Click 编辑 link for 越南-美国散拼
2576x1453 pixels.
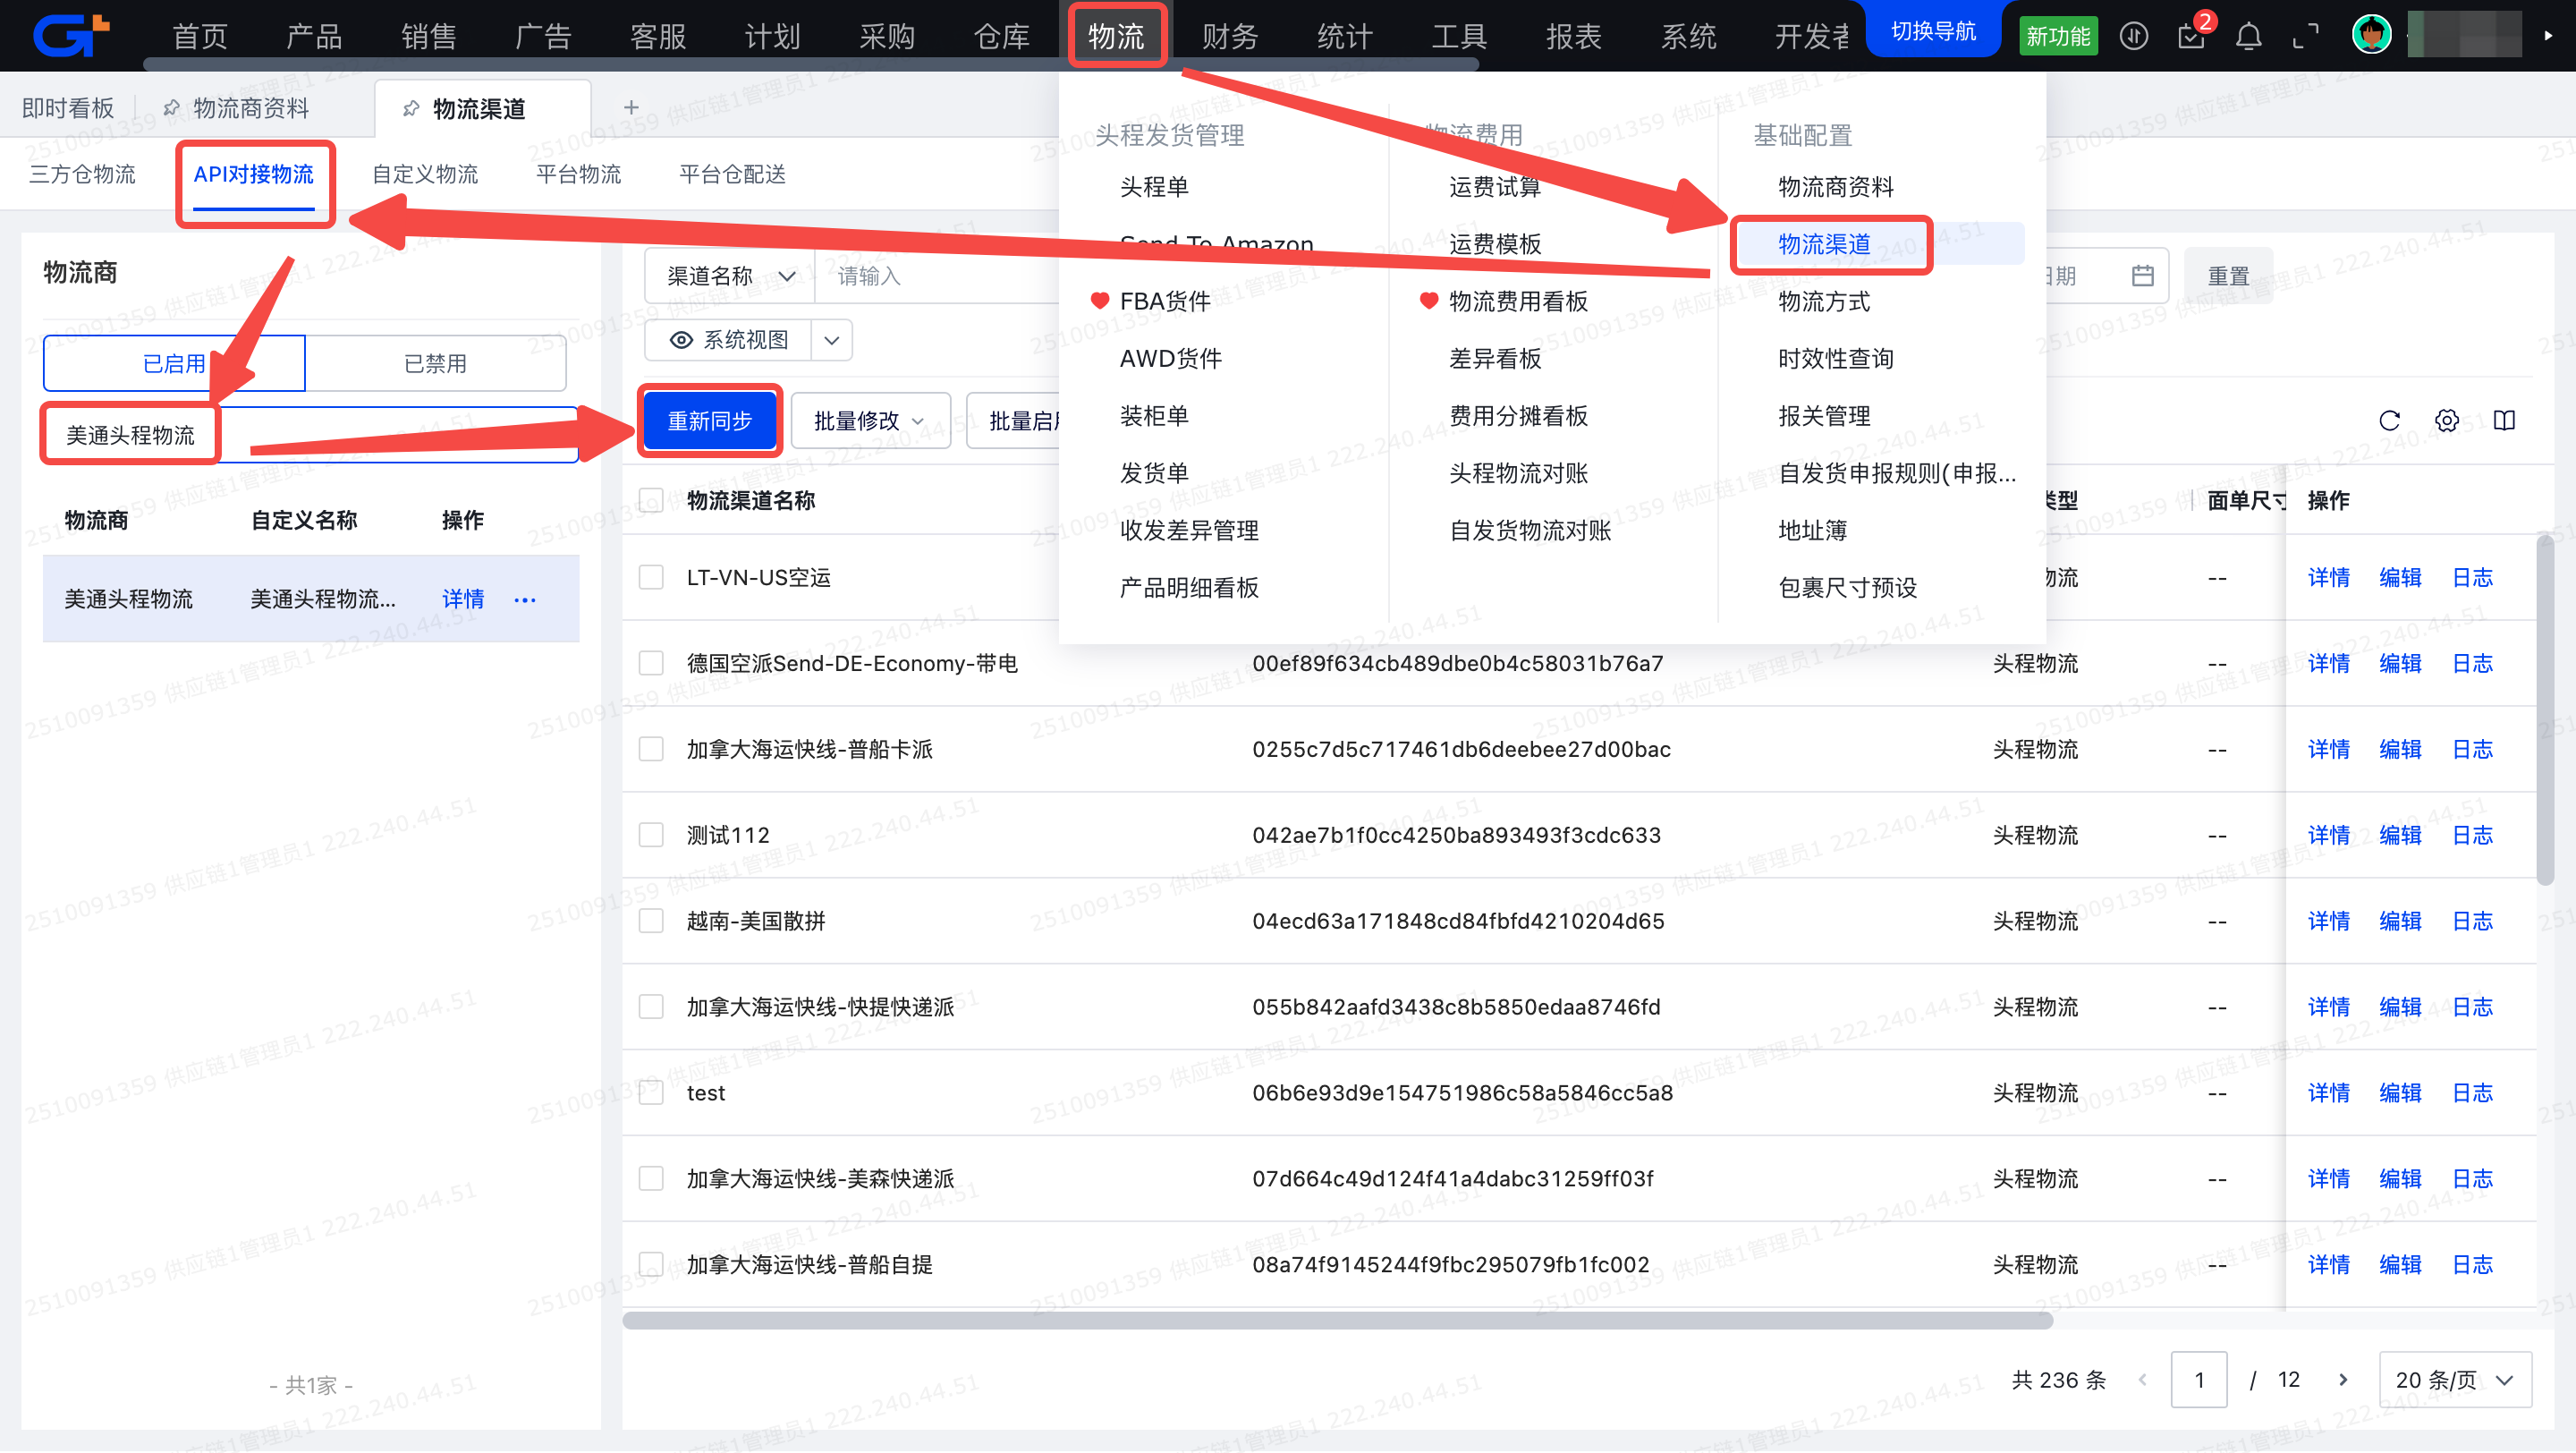click(x=2400, y=921)
